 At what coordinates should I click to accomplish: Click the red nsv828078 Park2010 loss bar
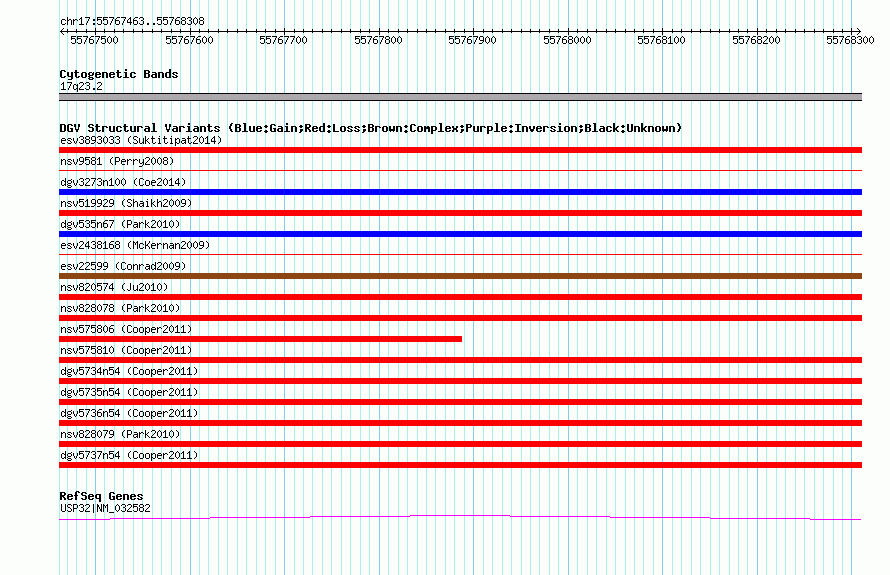pos(460,318)
